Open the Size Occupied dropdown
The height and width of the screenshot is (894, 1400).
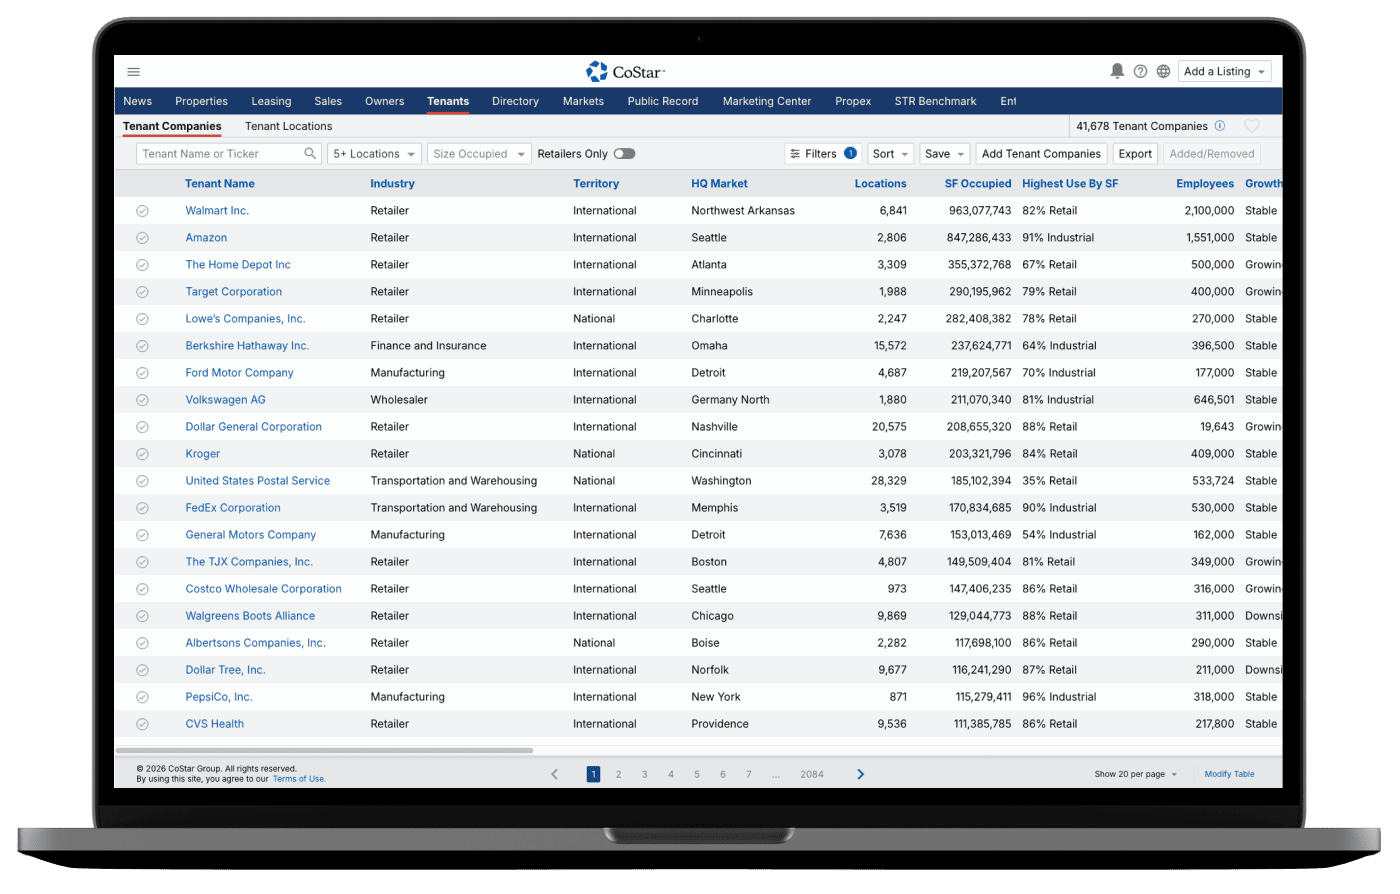477,154
